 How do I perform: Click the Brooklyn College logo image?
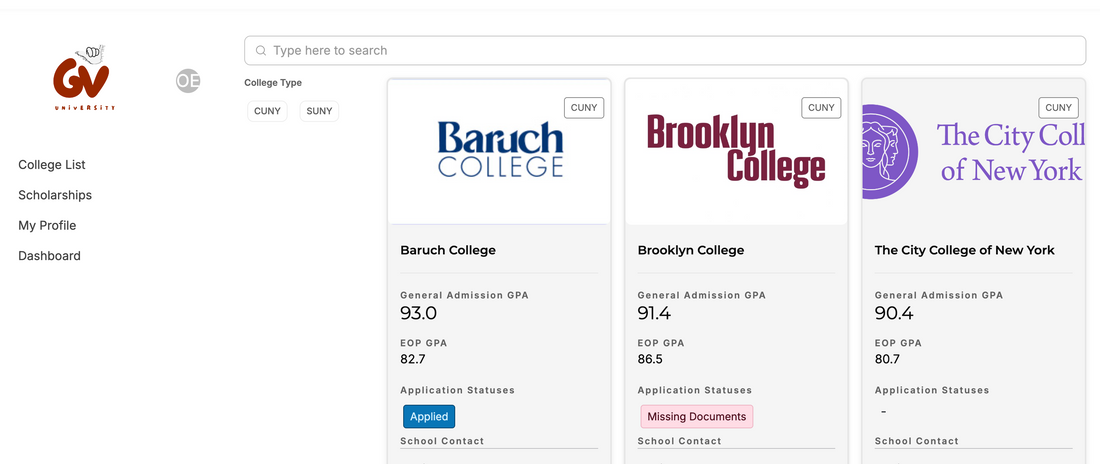(x=736, y=151)
